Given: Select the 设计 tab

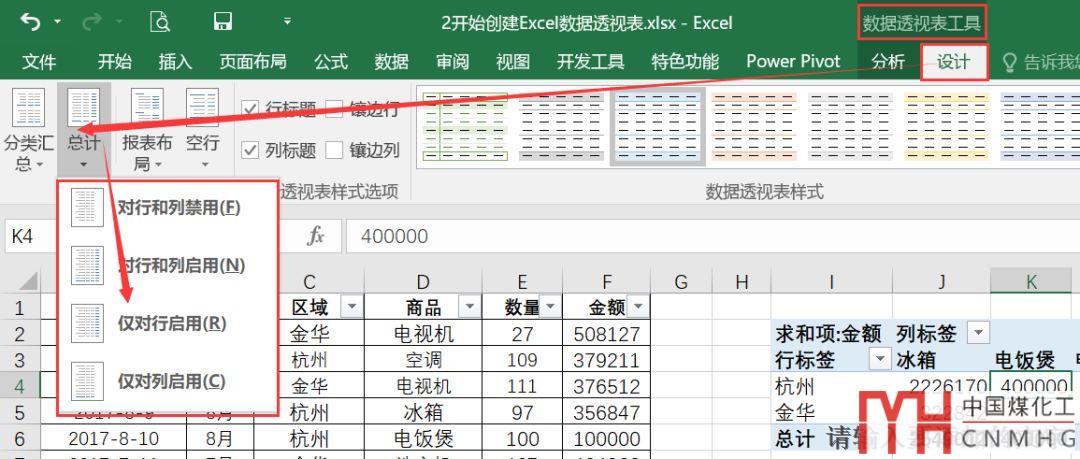Looking at the screenshot, I should pos(953,62).
